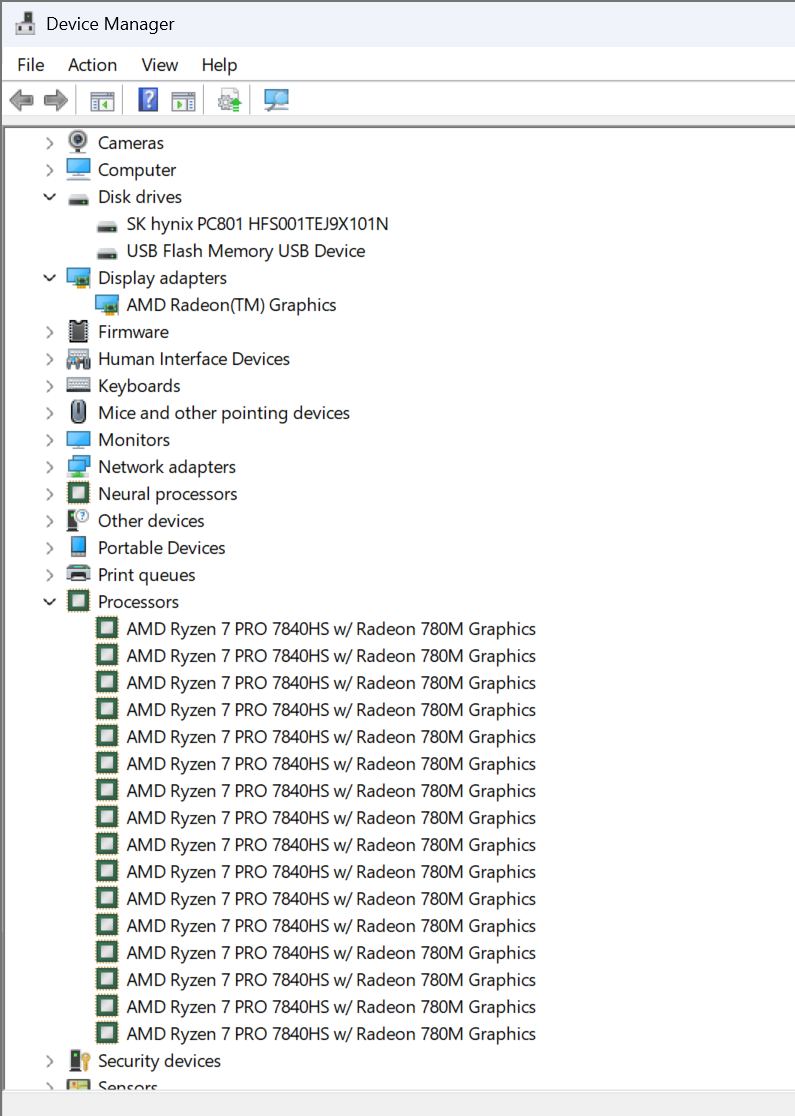Click the Forward arrow toolbar button
The width and height of the screenshot is (795, 1116).
(56, 100)
